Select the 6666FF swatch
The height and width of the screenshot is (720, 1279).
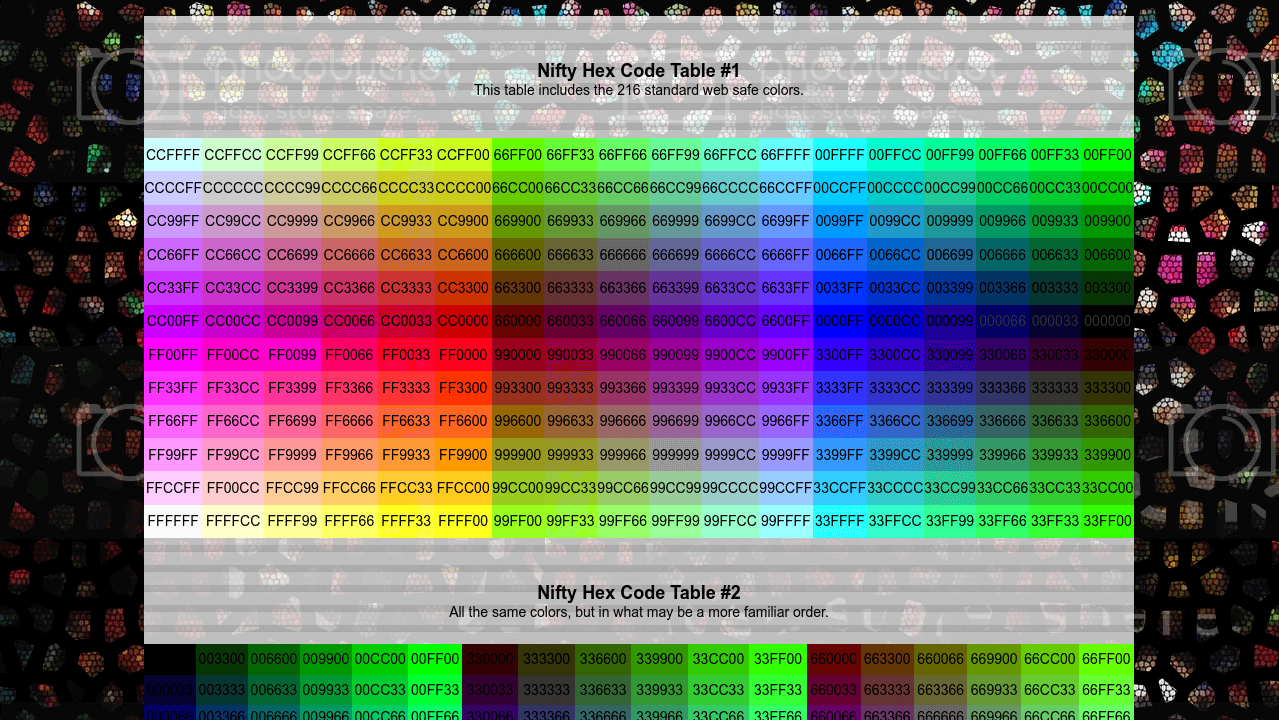[x=785, y=255]
